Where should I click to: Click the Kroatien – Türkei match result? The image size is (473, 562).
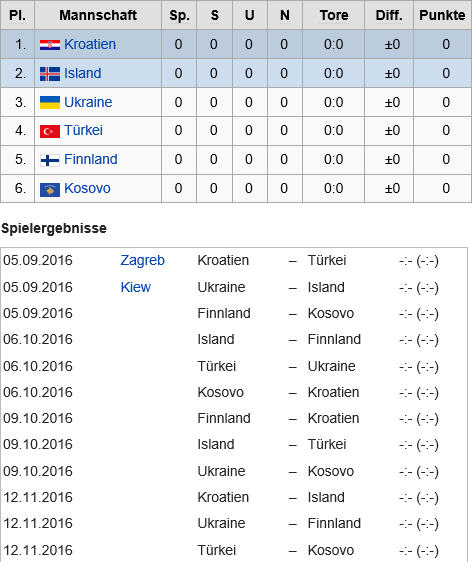(x=419, y=261)
